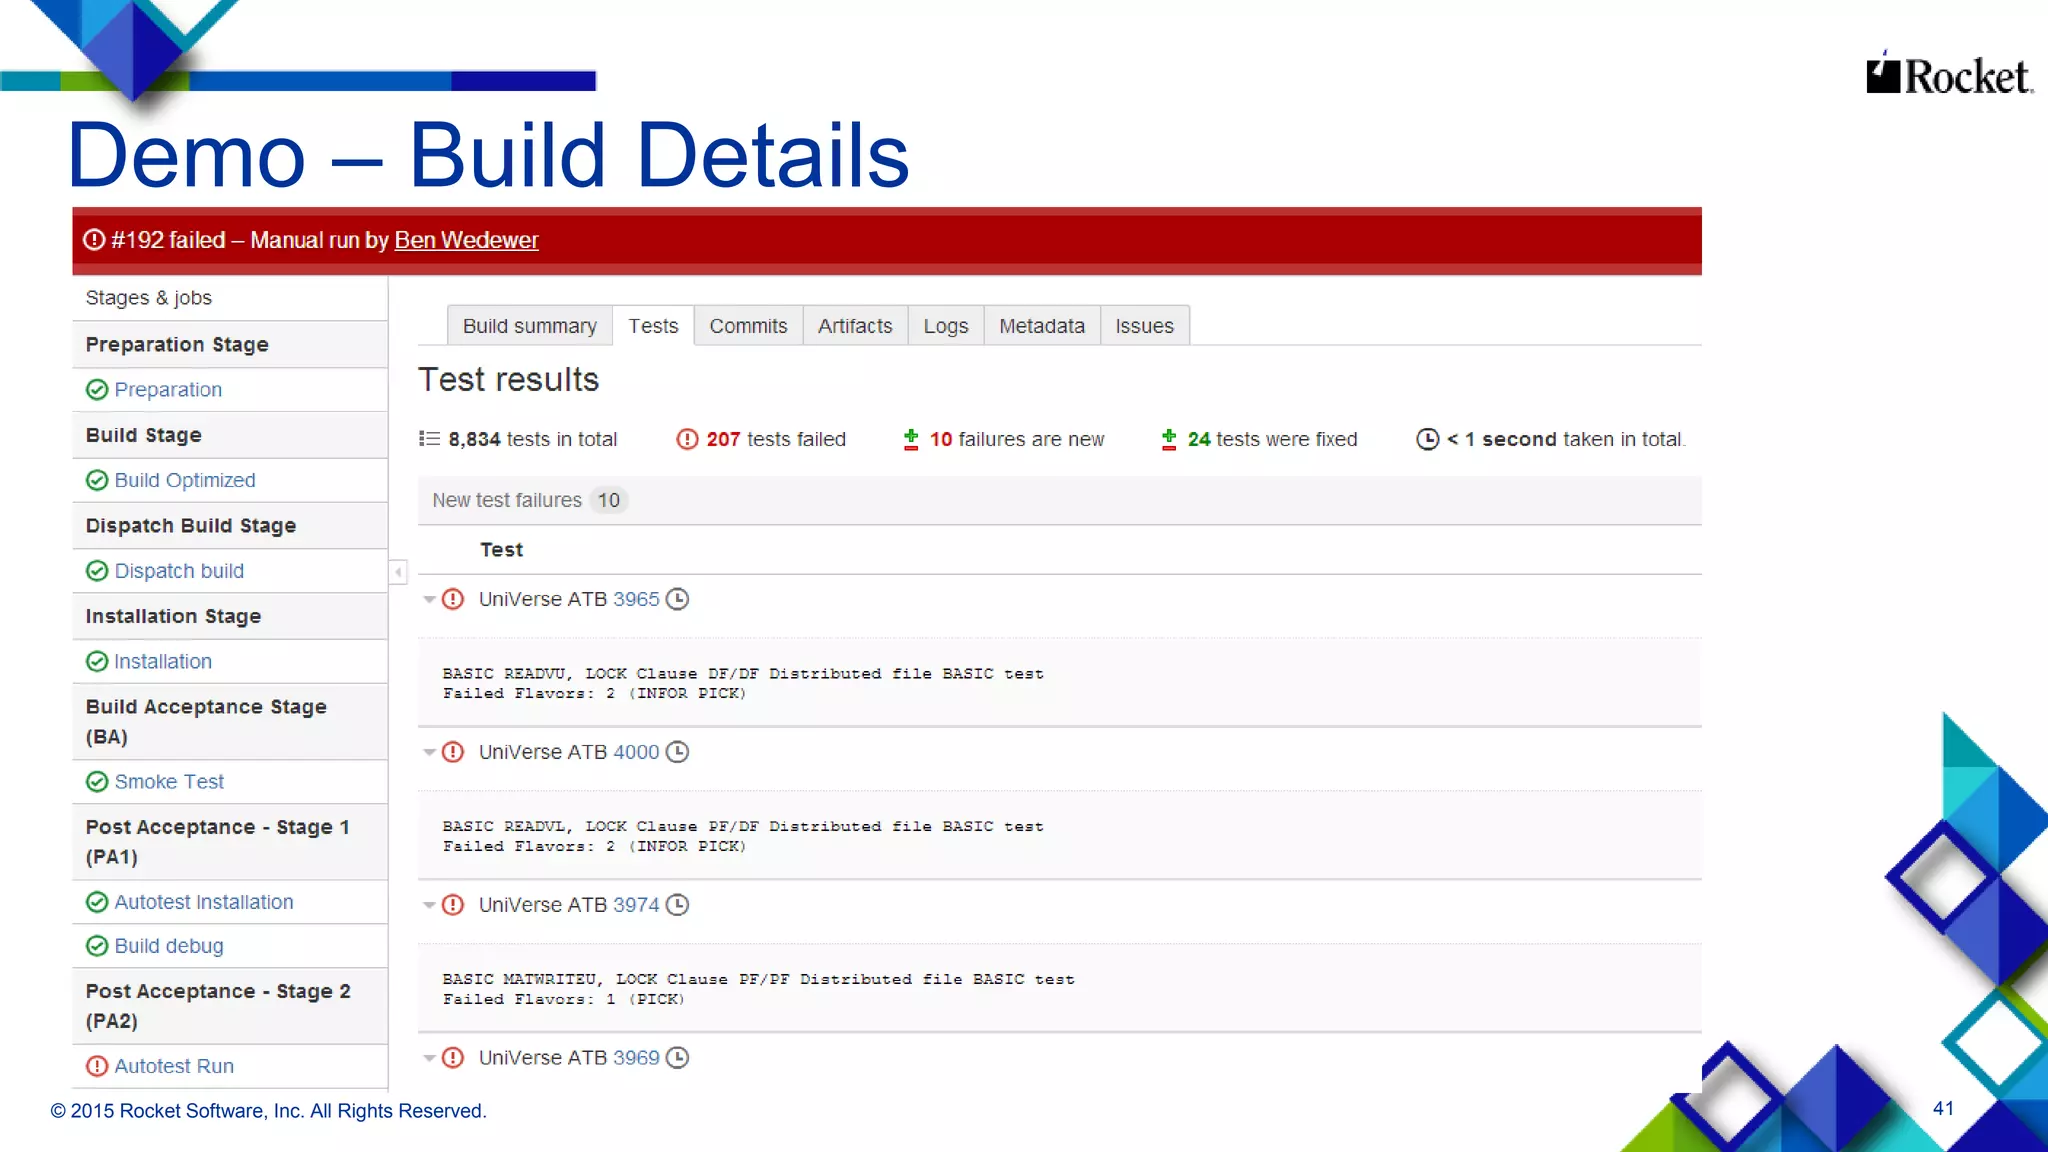
Task: Click the Autotest Installation success check icon
Action: (x=97, y=902)
